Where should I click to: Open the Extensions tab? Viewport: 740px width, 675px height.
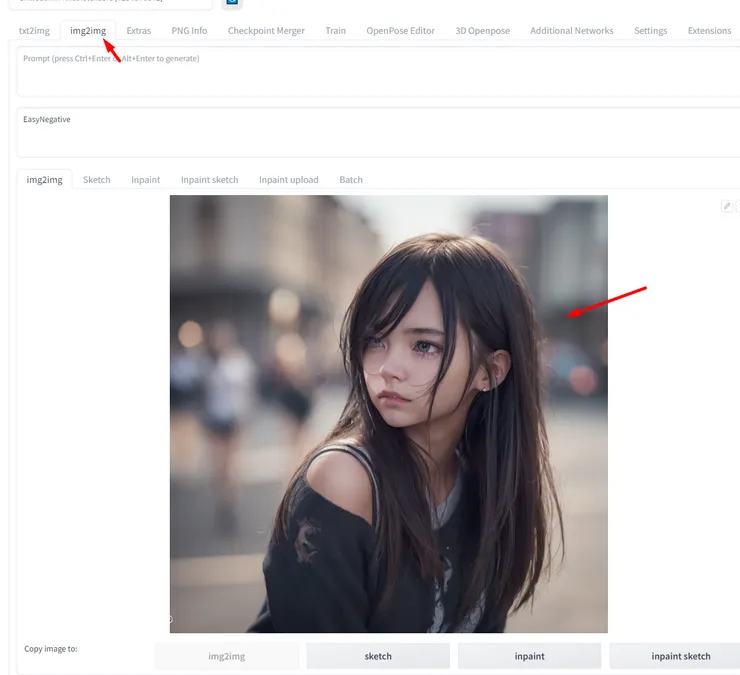click(709, 31)
